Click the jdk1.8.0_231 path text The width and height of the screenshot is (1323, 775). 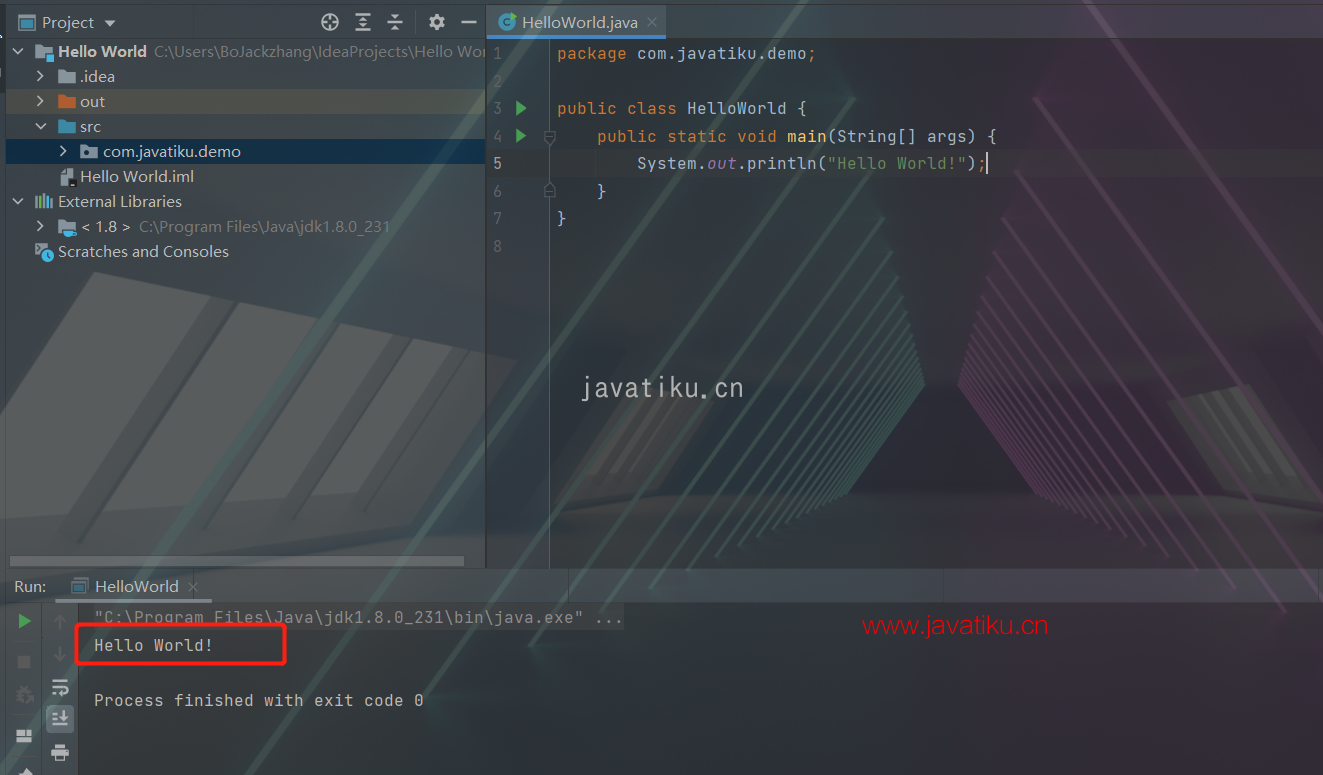point(264,226)
